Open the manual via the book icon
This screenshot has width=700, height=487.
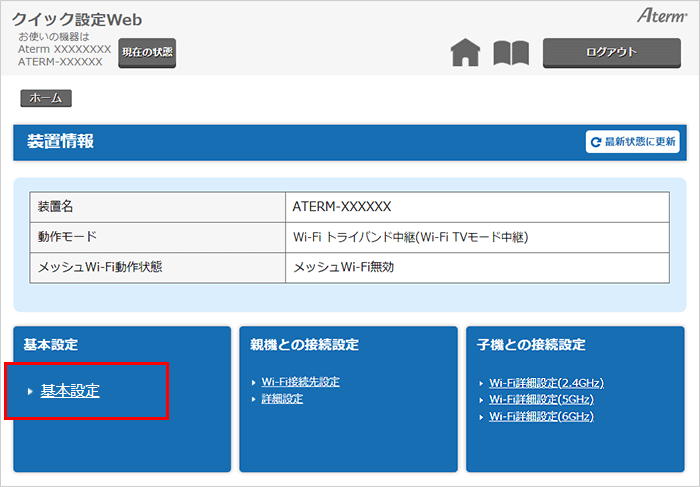coord(511,53)
